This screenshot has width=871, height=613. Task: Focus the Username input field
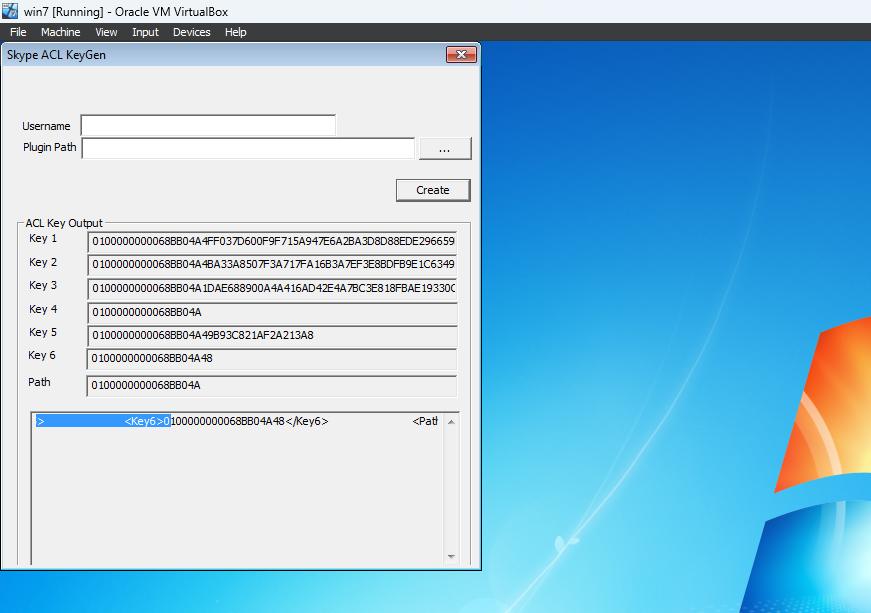[208, 125]
